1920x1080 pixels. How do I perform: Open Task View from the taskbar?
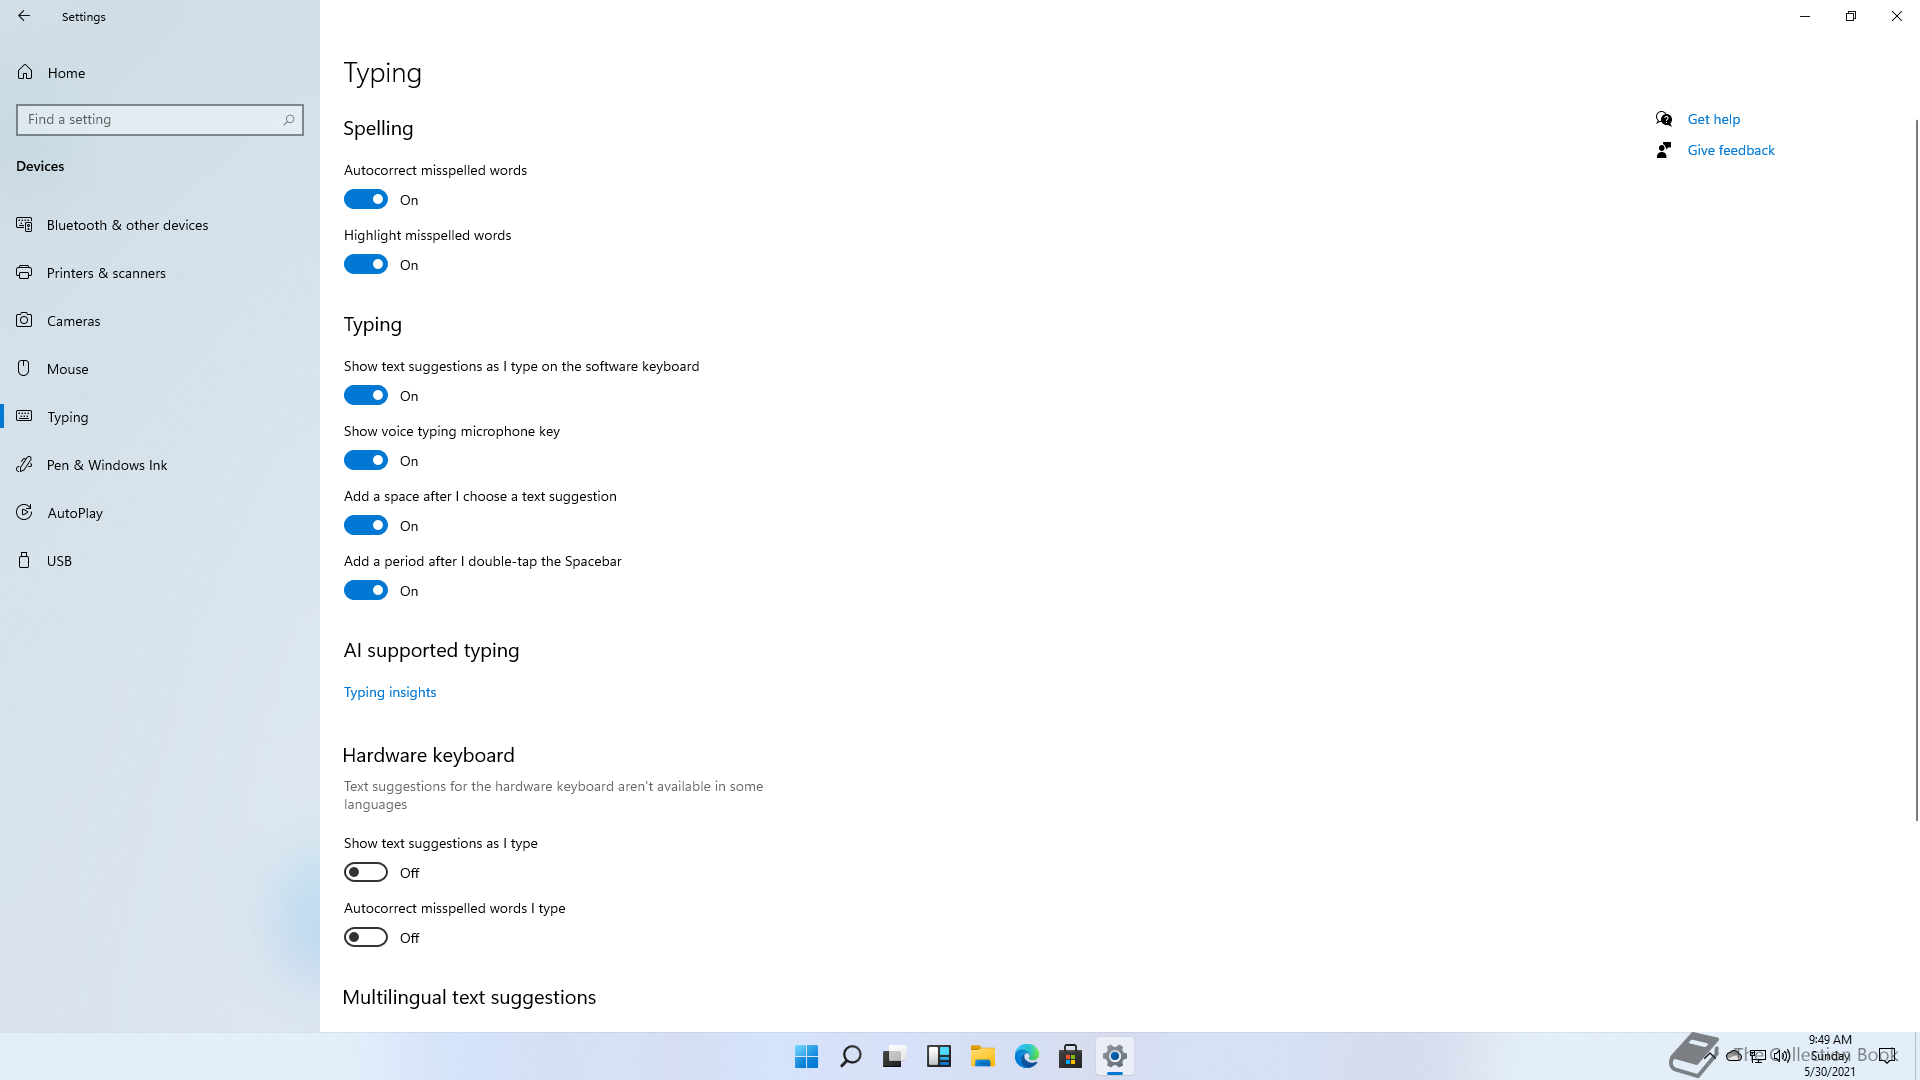pos(895,1056)
